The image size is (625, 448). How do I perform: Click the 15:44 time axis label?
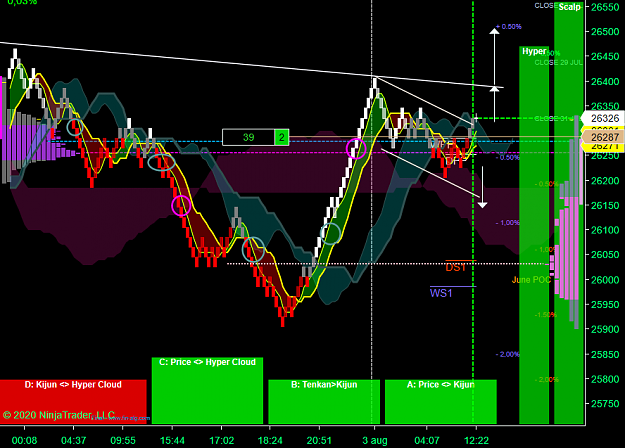173,440
